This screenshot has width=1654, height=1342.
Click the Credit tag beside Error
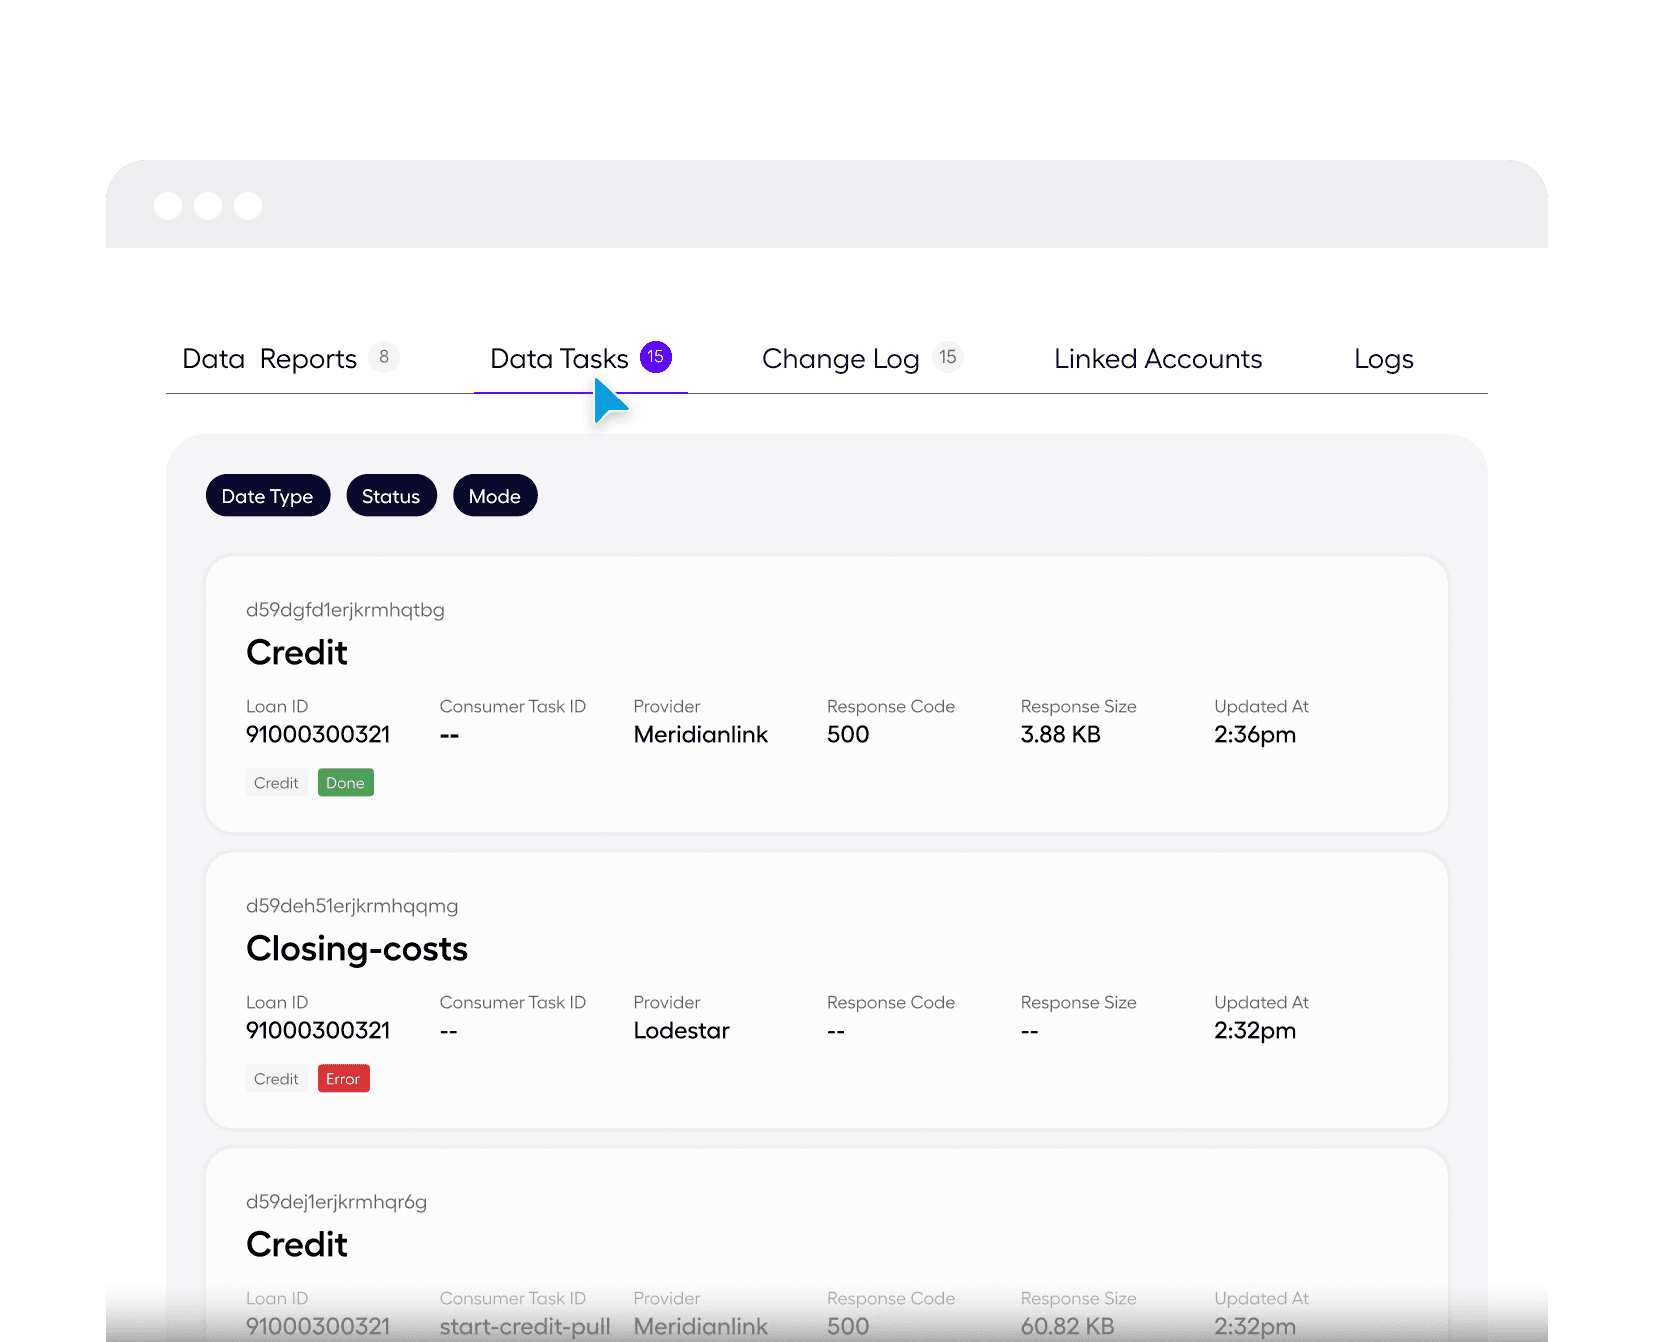tap(276, 1079)
